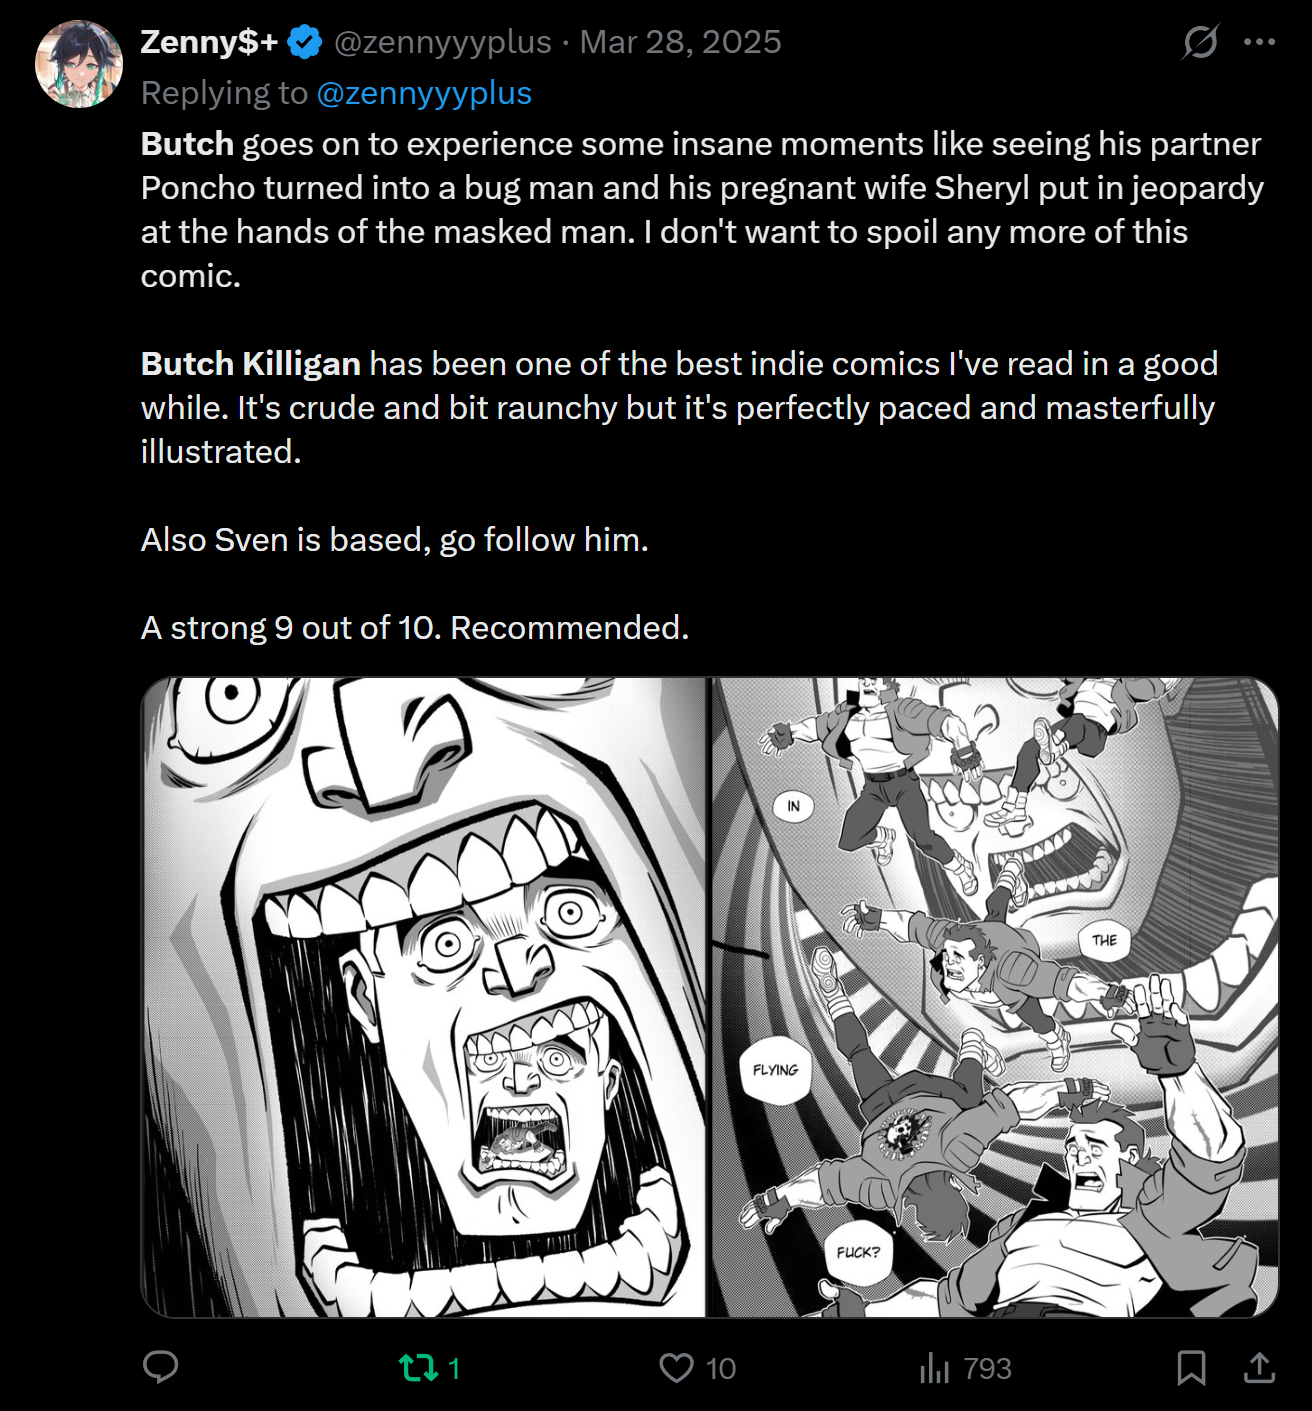Click the like count number 10
This screenshot has height=1411, width=1312.
pyautogui.click(x=720, y=1368)
